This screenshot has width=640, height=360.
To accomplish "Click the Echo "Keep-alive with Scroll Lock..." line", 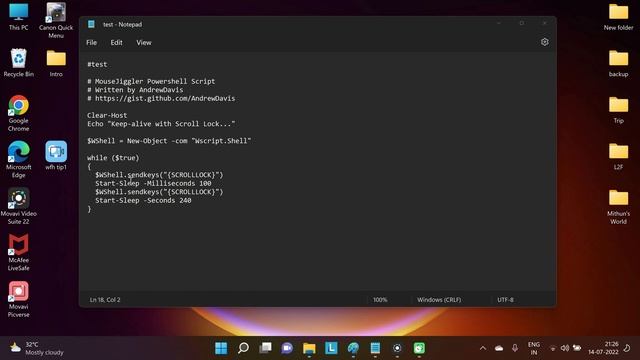I will [x=161, y=124].
